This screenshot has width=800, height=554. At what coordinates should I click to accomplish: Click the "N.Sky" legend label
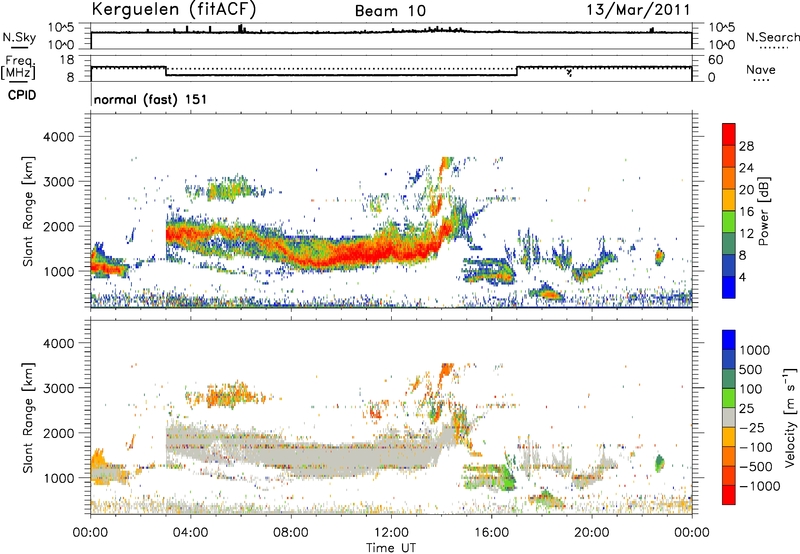[19, 37]
